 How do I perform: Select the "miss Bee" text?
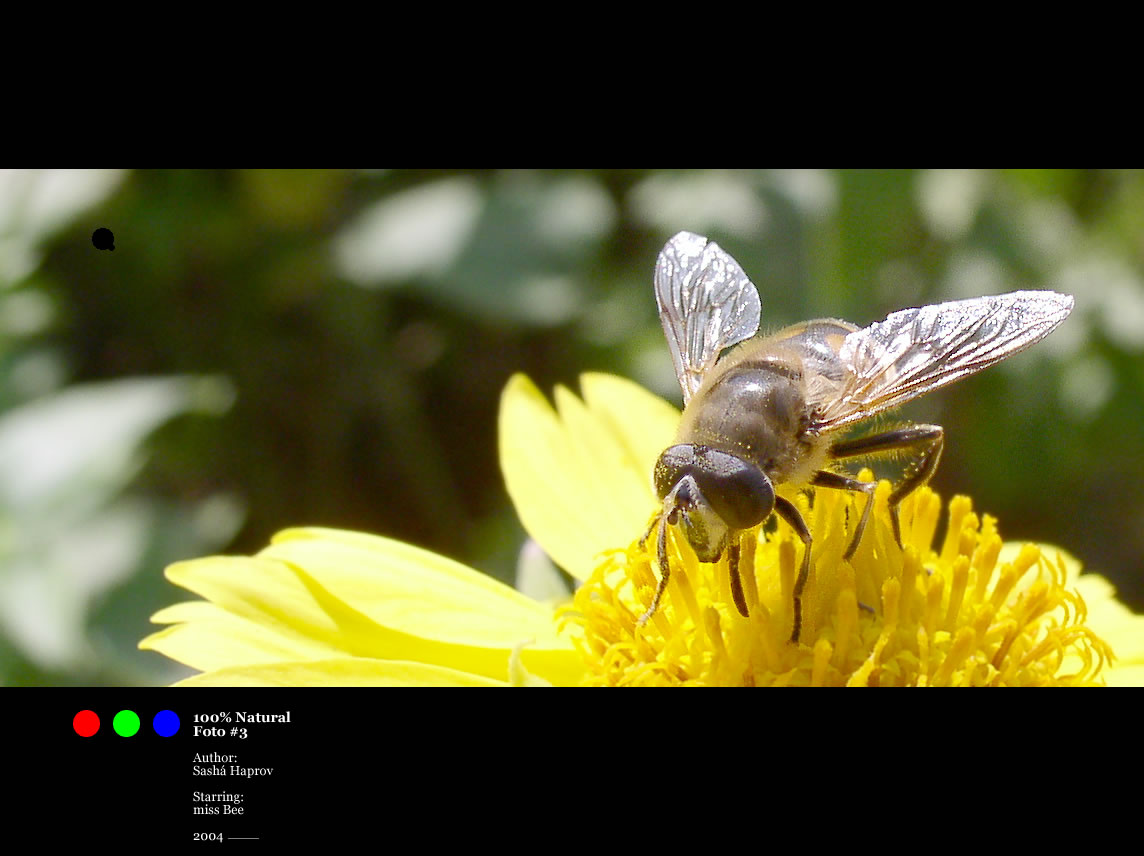click(218, 809)
